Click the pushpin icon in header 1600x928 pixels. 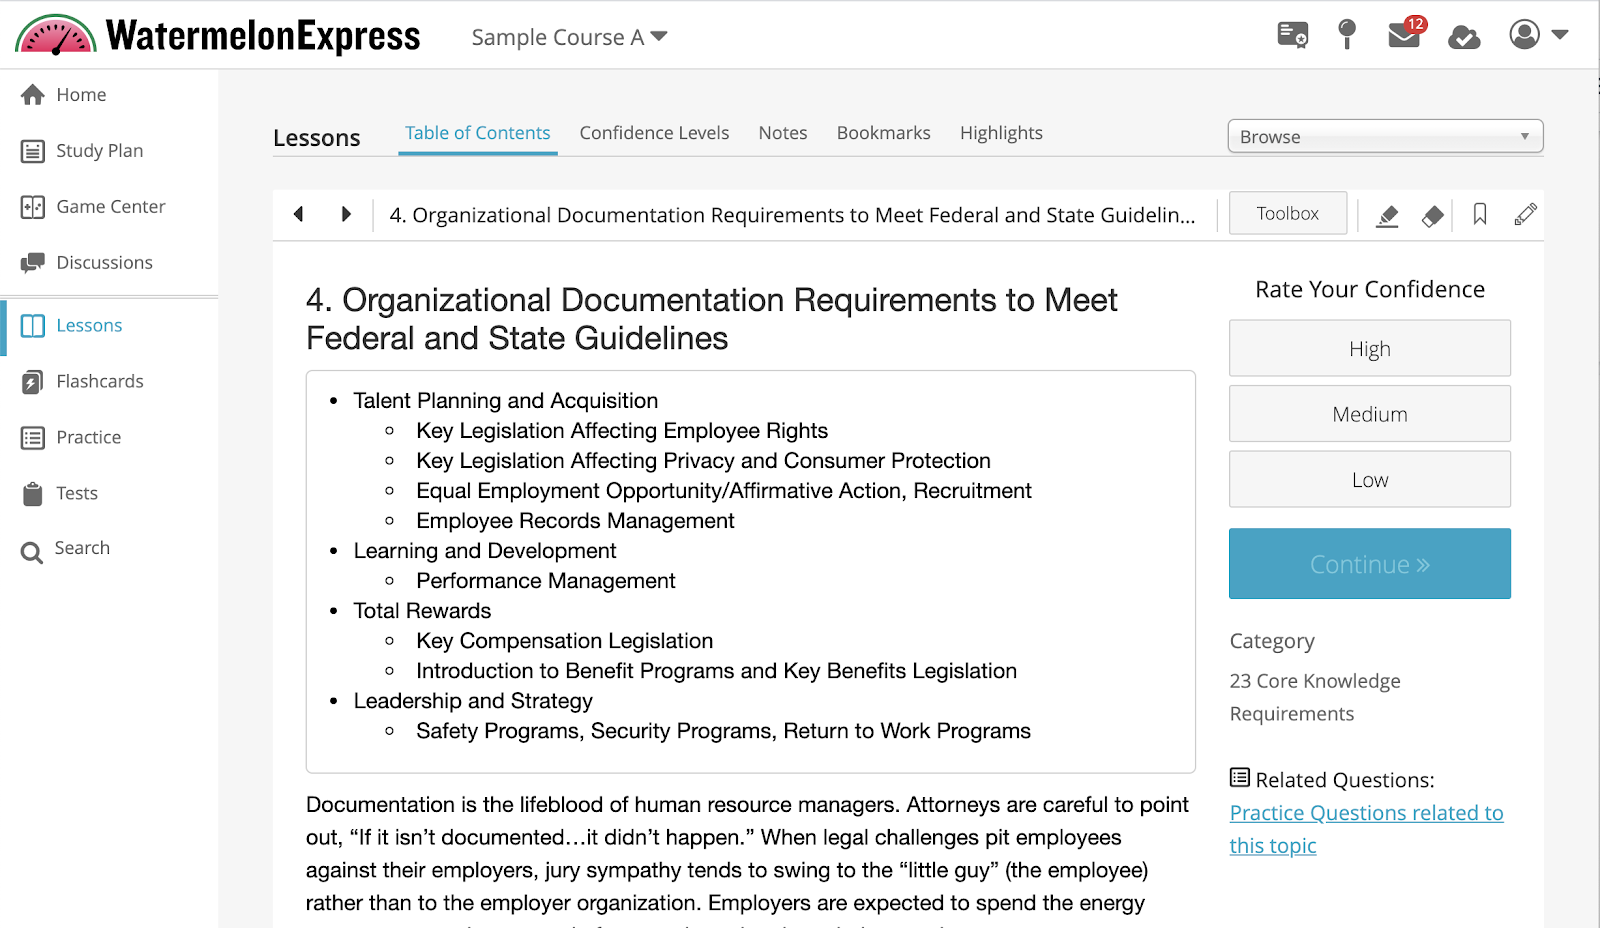tap(1347, 35)
